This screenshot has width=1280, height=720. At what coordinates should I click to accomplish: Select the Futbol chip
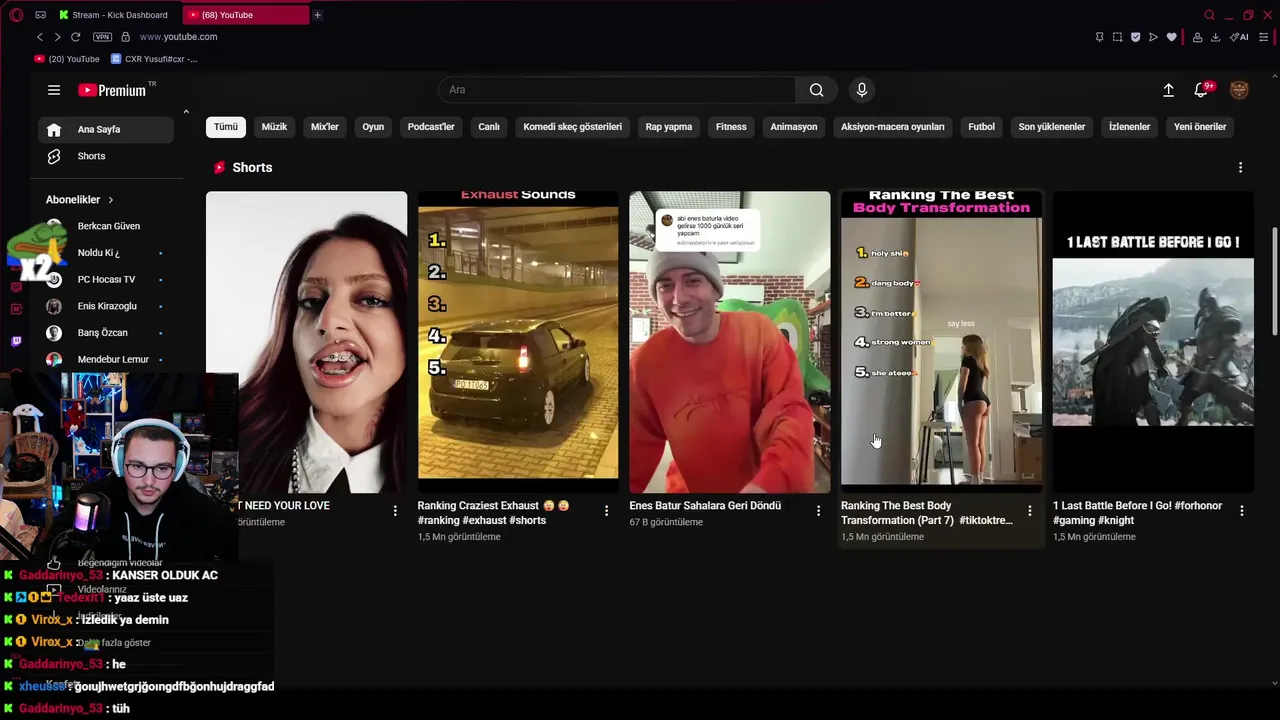coord(982,127)
